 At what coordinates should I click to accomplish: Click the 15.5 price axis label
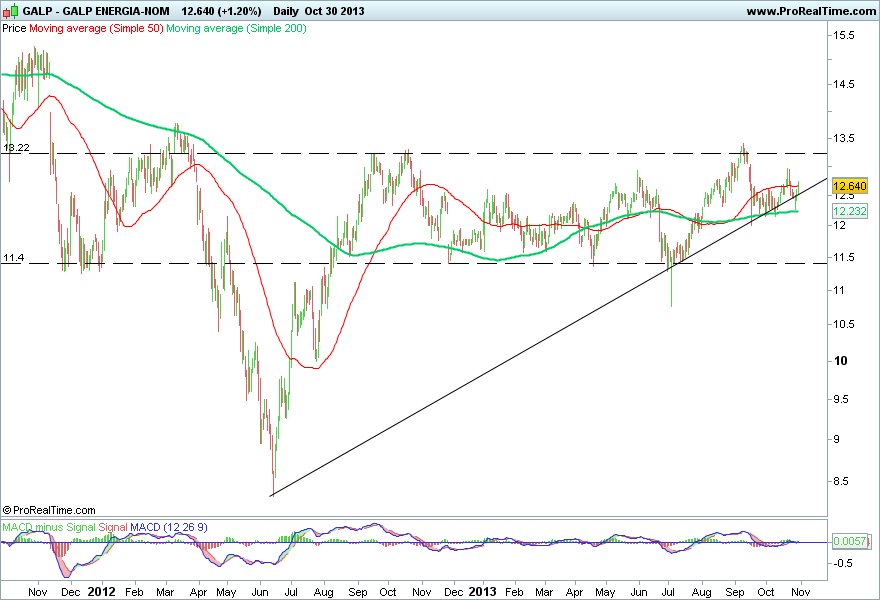coord(844,35)
